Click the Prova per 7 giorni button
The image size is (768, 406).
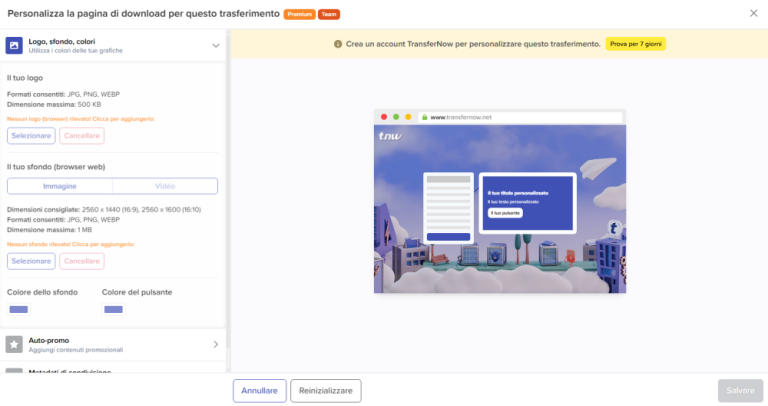[636, 44]
